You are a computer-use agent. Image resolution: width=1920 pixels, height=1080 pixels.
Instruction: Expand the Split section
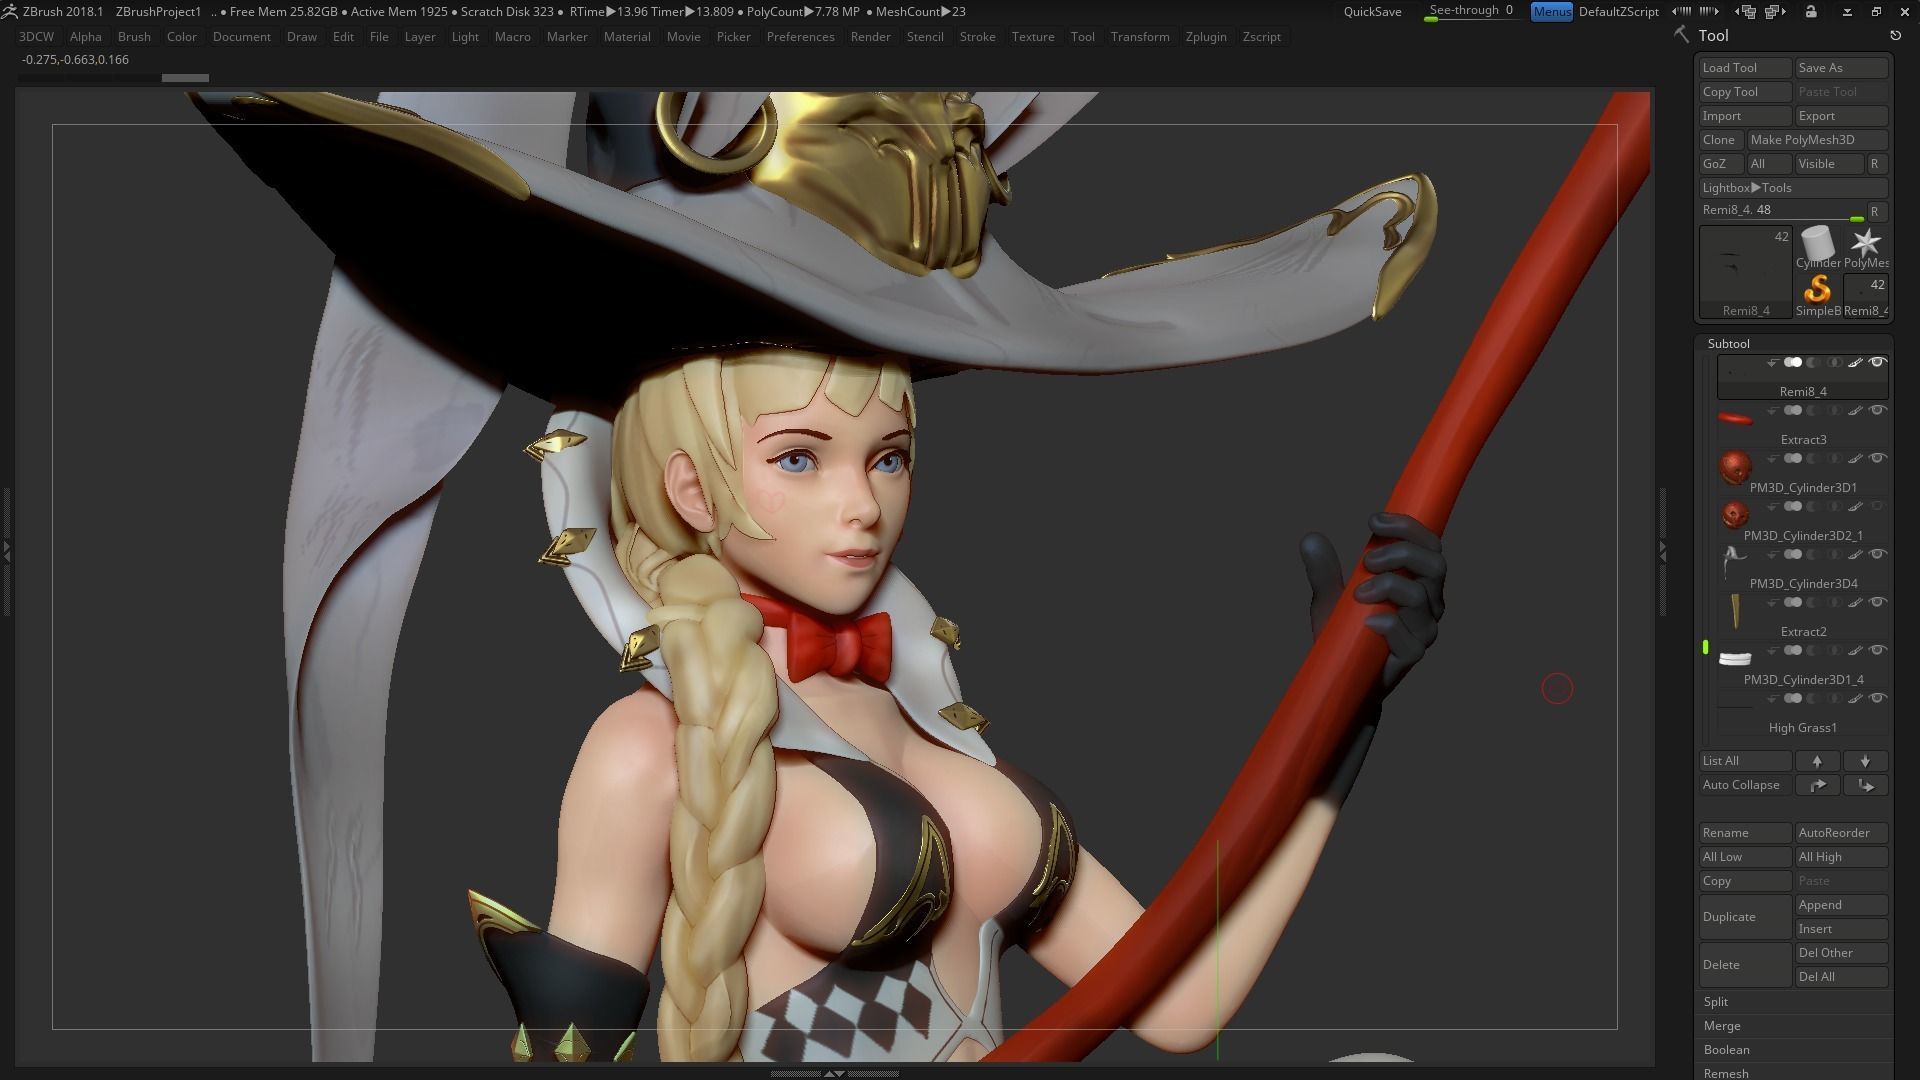(x=1716, y=1002)
